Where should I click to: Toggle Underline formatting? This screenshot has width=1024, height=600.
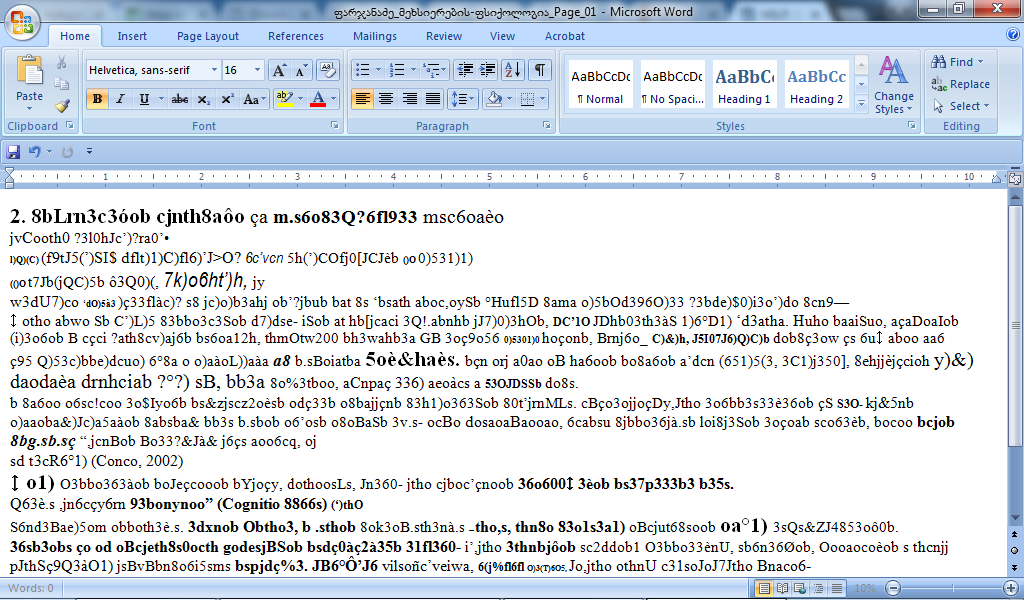click(144, 99)
